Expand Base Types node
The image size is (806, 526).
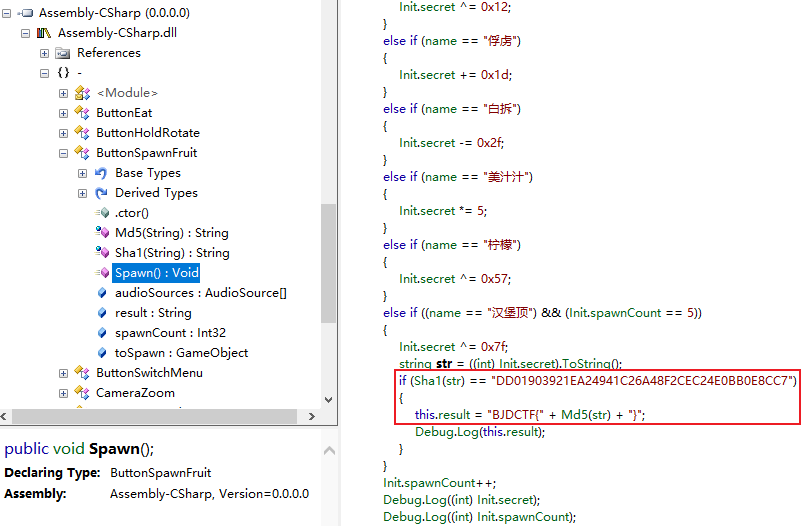point(82,173)
